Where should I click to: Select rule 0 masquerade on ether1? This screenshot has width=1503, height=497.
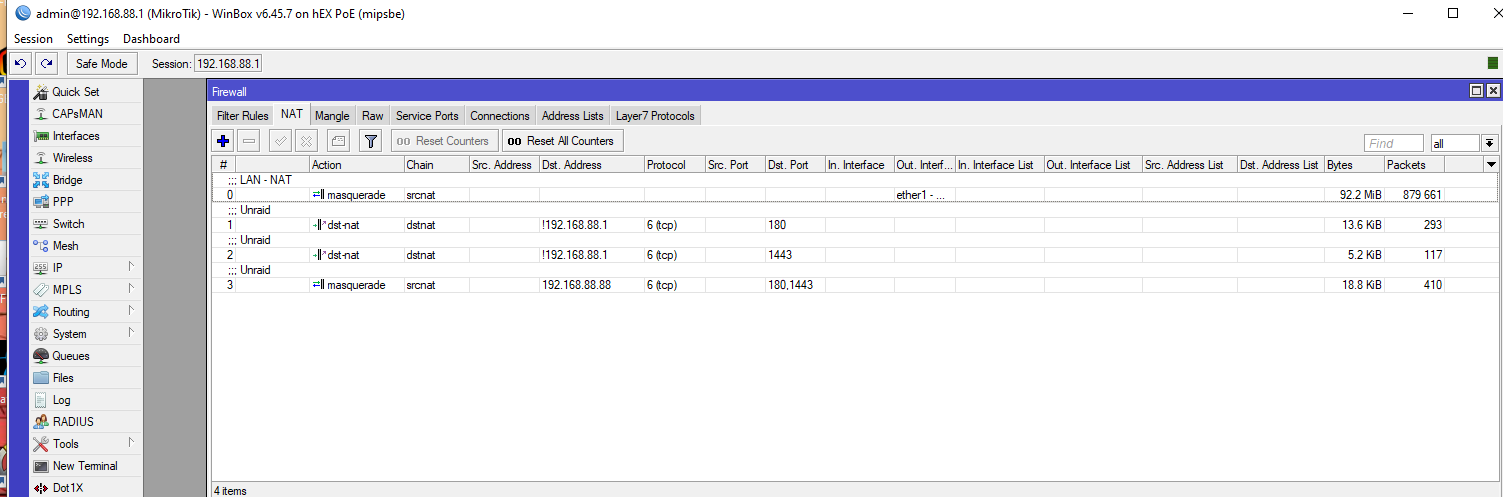(855, 195)
